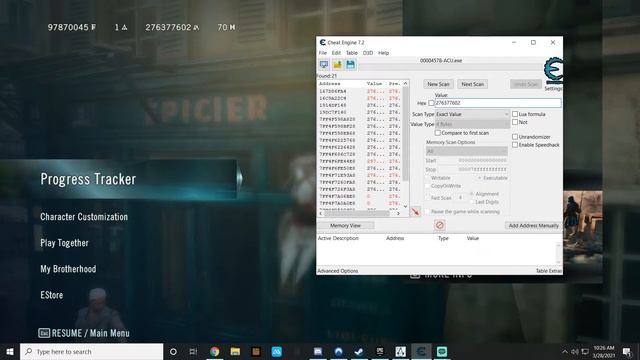Open Advanced Options
The image size is (640, 360).
click(338, 271)
